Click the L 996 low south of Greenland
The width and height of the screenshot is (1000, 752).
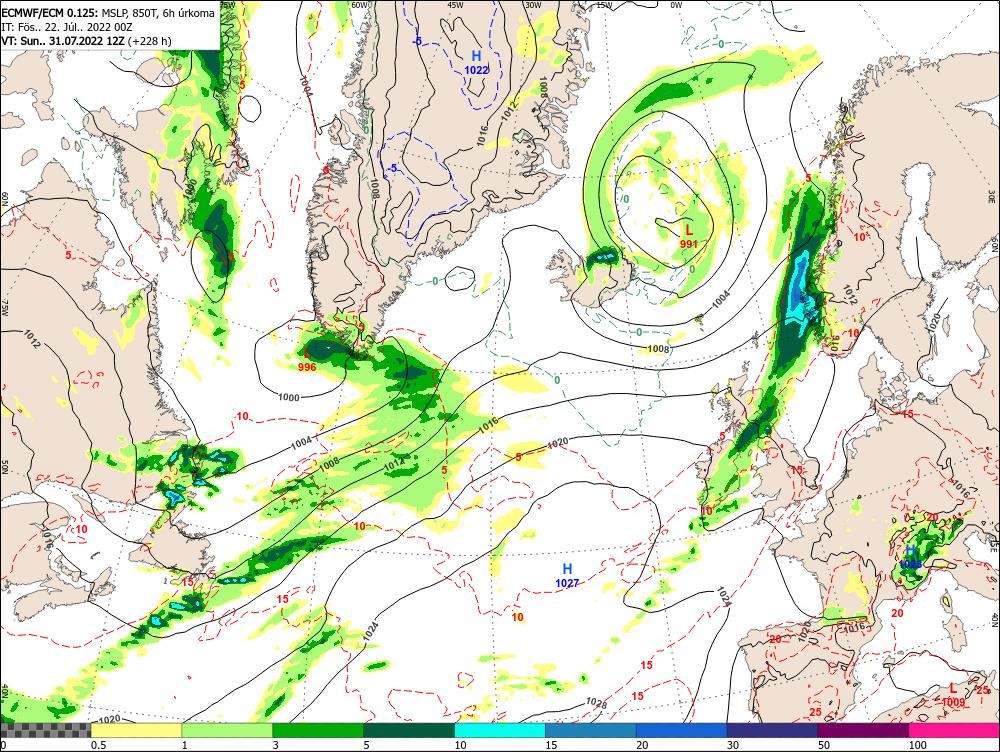point(307,360)
